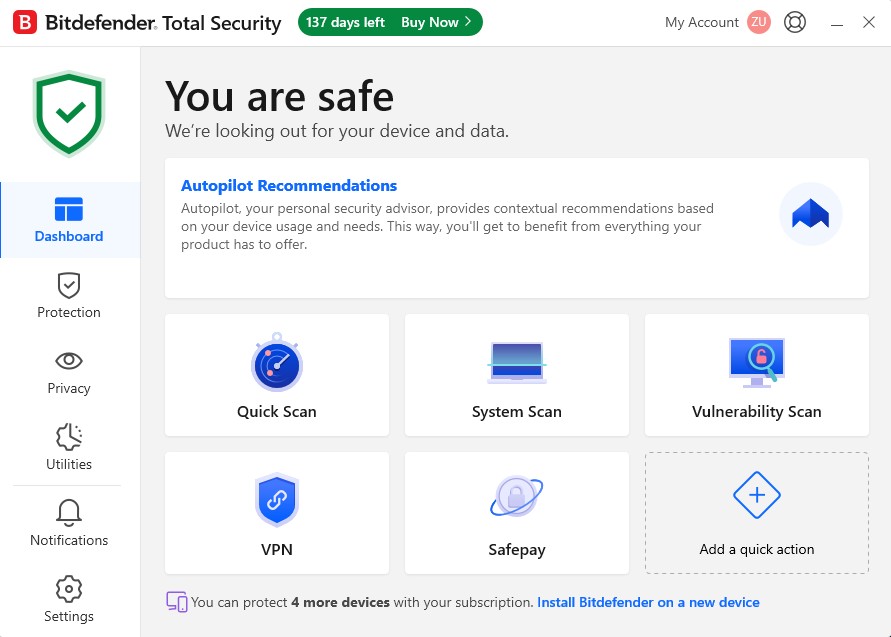Click the Settings gear icon
Viewport: 891px width, 637px height.
pyautogui.click(x=69, y=589)
